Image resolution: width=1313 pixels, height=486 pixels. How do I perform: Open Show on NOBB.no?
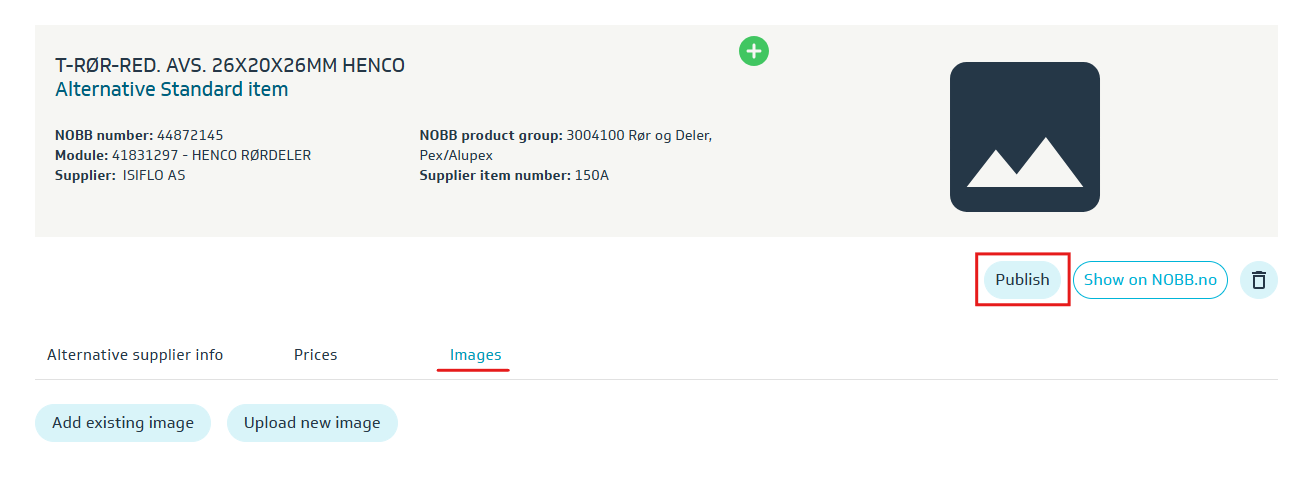click(1150, 280)
